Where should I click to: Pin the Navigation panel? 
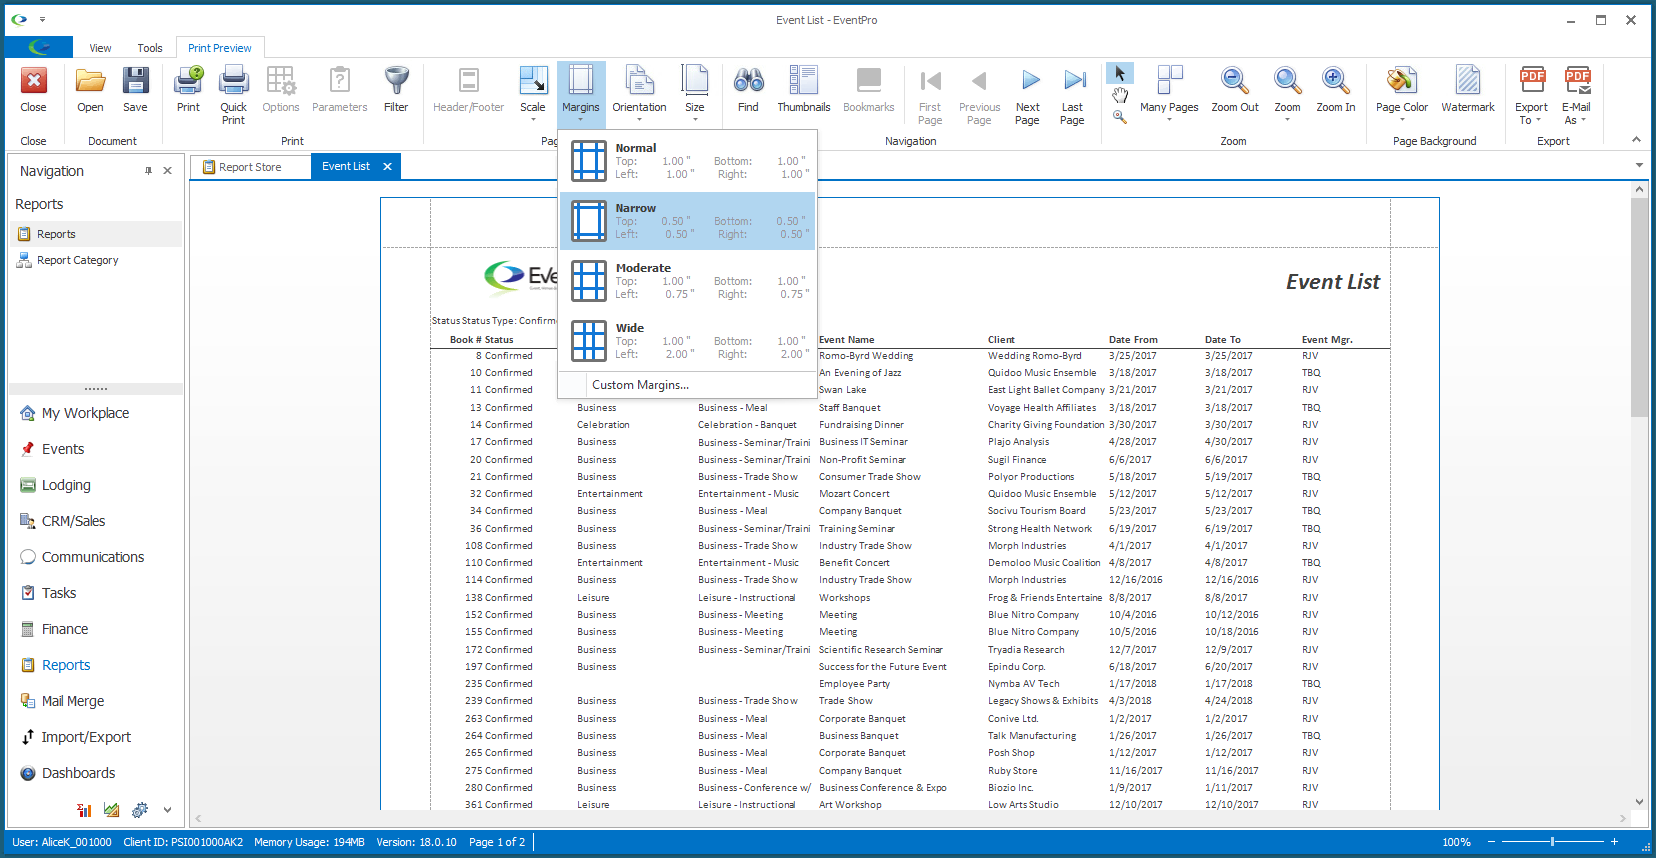[x=148, y=171]
